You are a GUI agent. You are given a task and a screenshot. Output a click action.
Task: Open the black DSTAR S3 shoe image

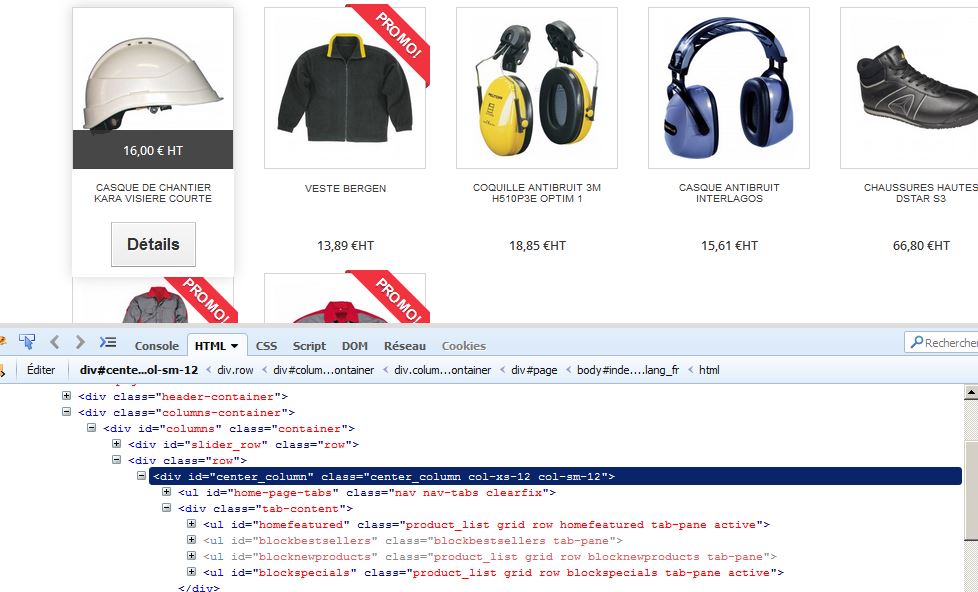pos(909,88)
